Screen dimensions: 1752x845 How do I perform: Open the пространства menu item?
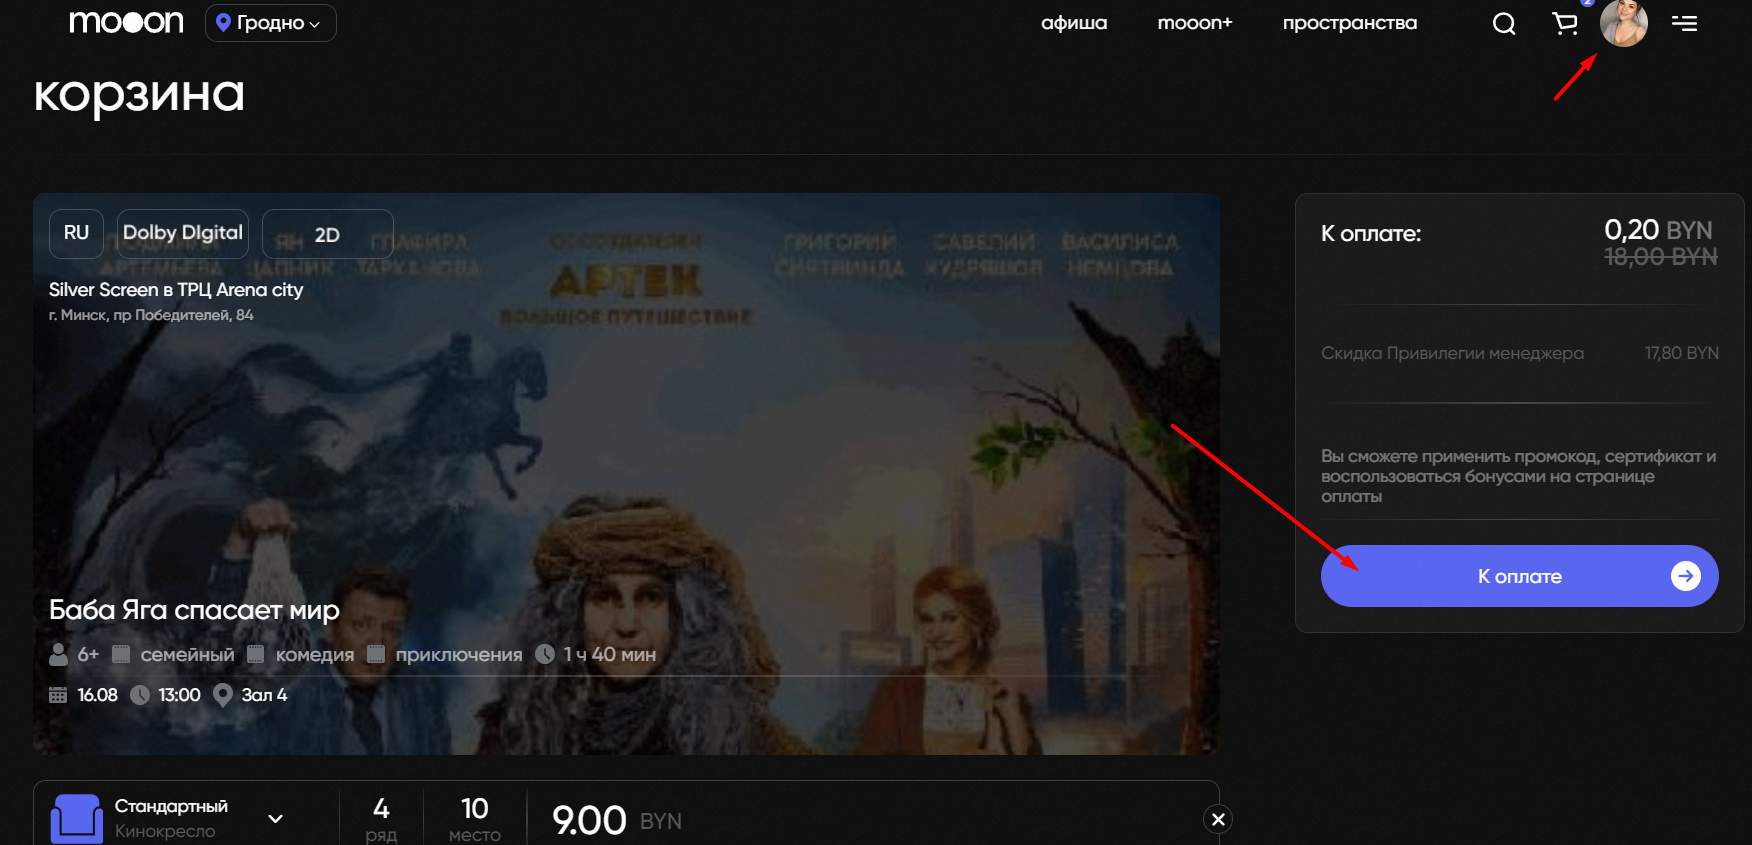coord(1350,23)
